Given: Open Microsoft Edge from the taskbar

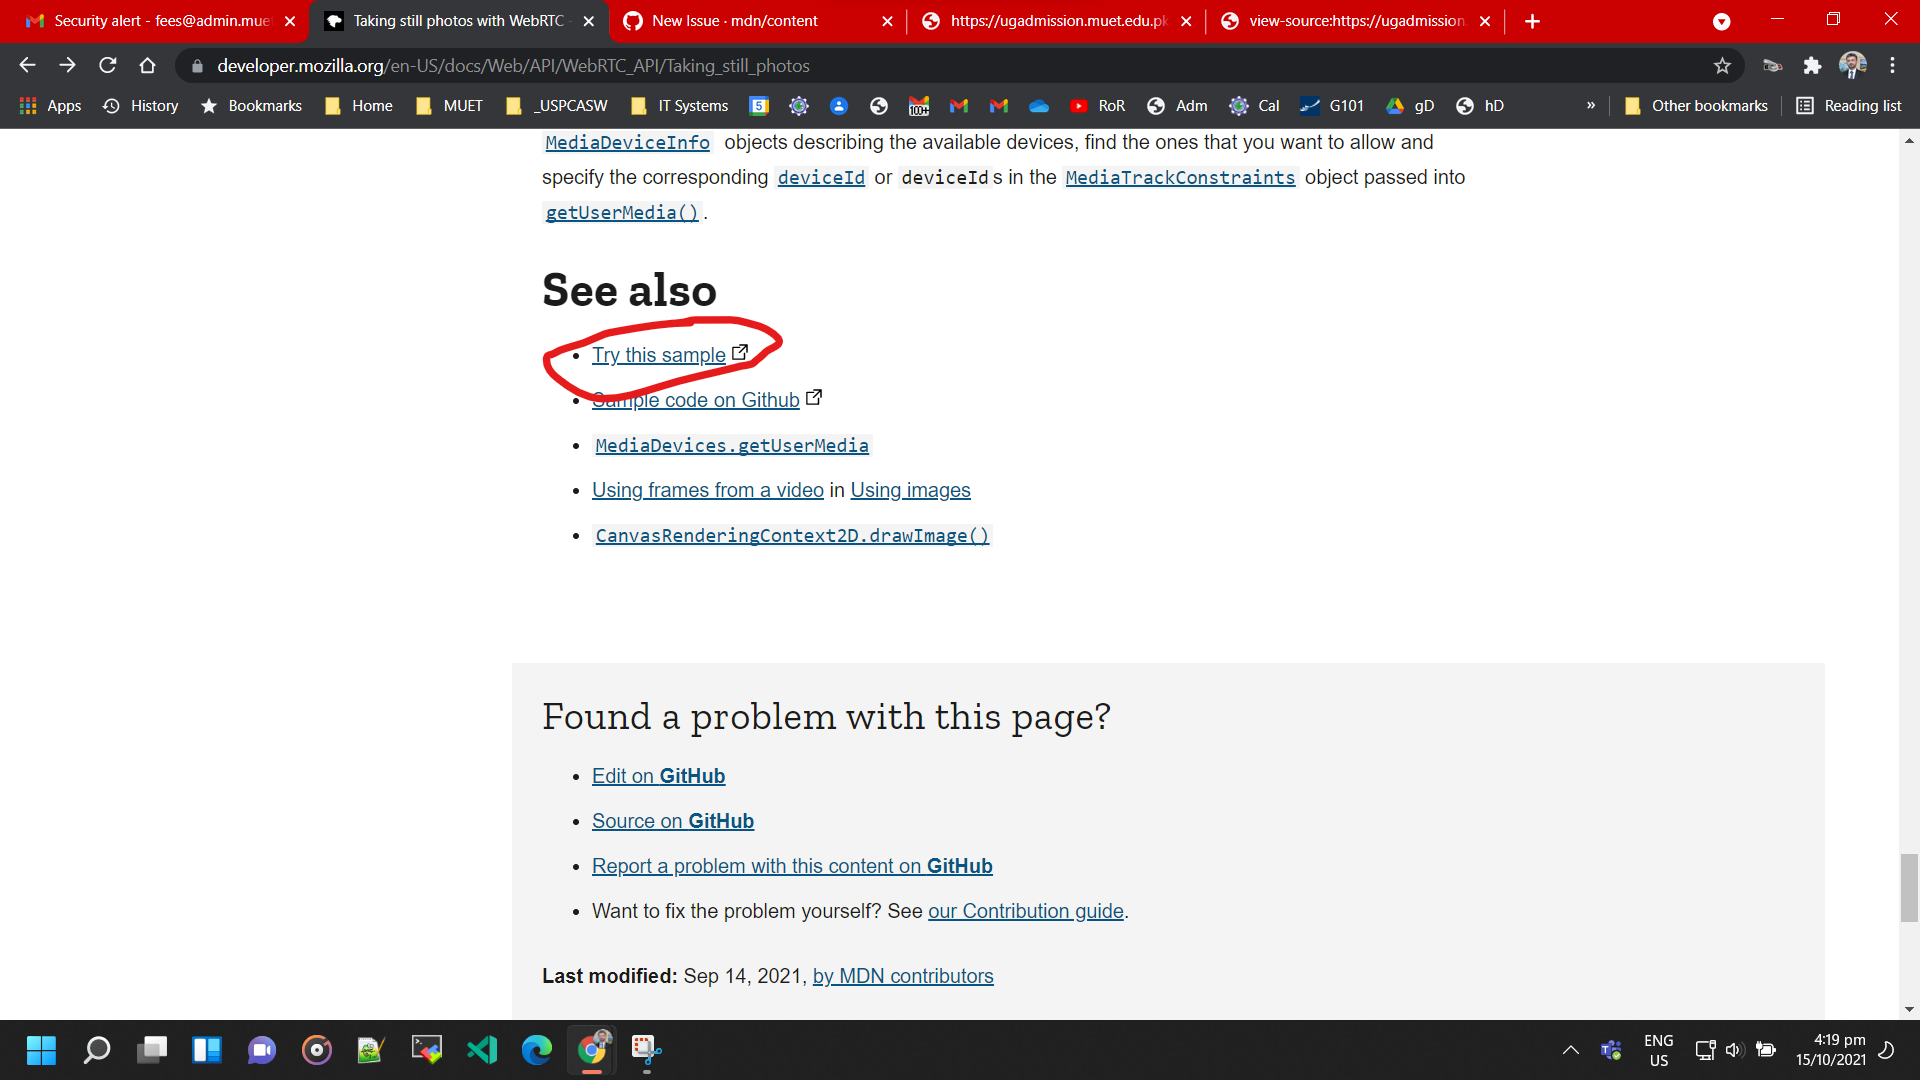Looking at the screenshot, I should click(537, 1050).
